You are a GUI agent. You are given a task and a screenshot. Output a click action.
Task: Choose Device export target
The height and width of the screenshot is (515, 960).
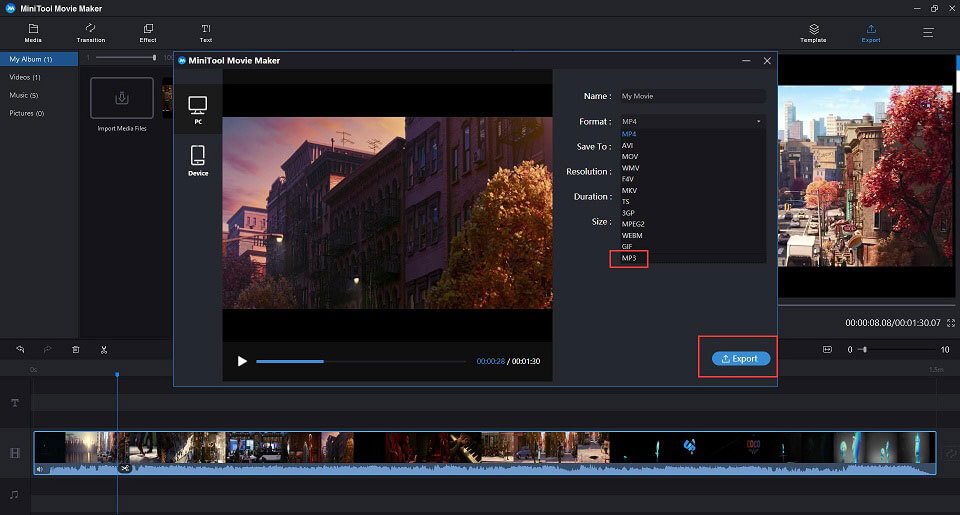198,161
